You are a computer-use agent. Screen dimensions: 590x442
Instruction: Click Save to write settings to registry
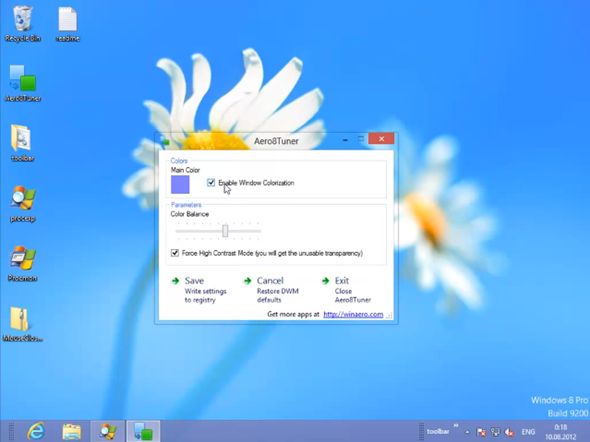point(199,290)
